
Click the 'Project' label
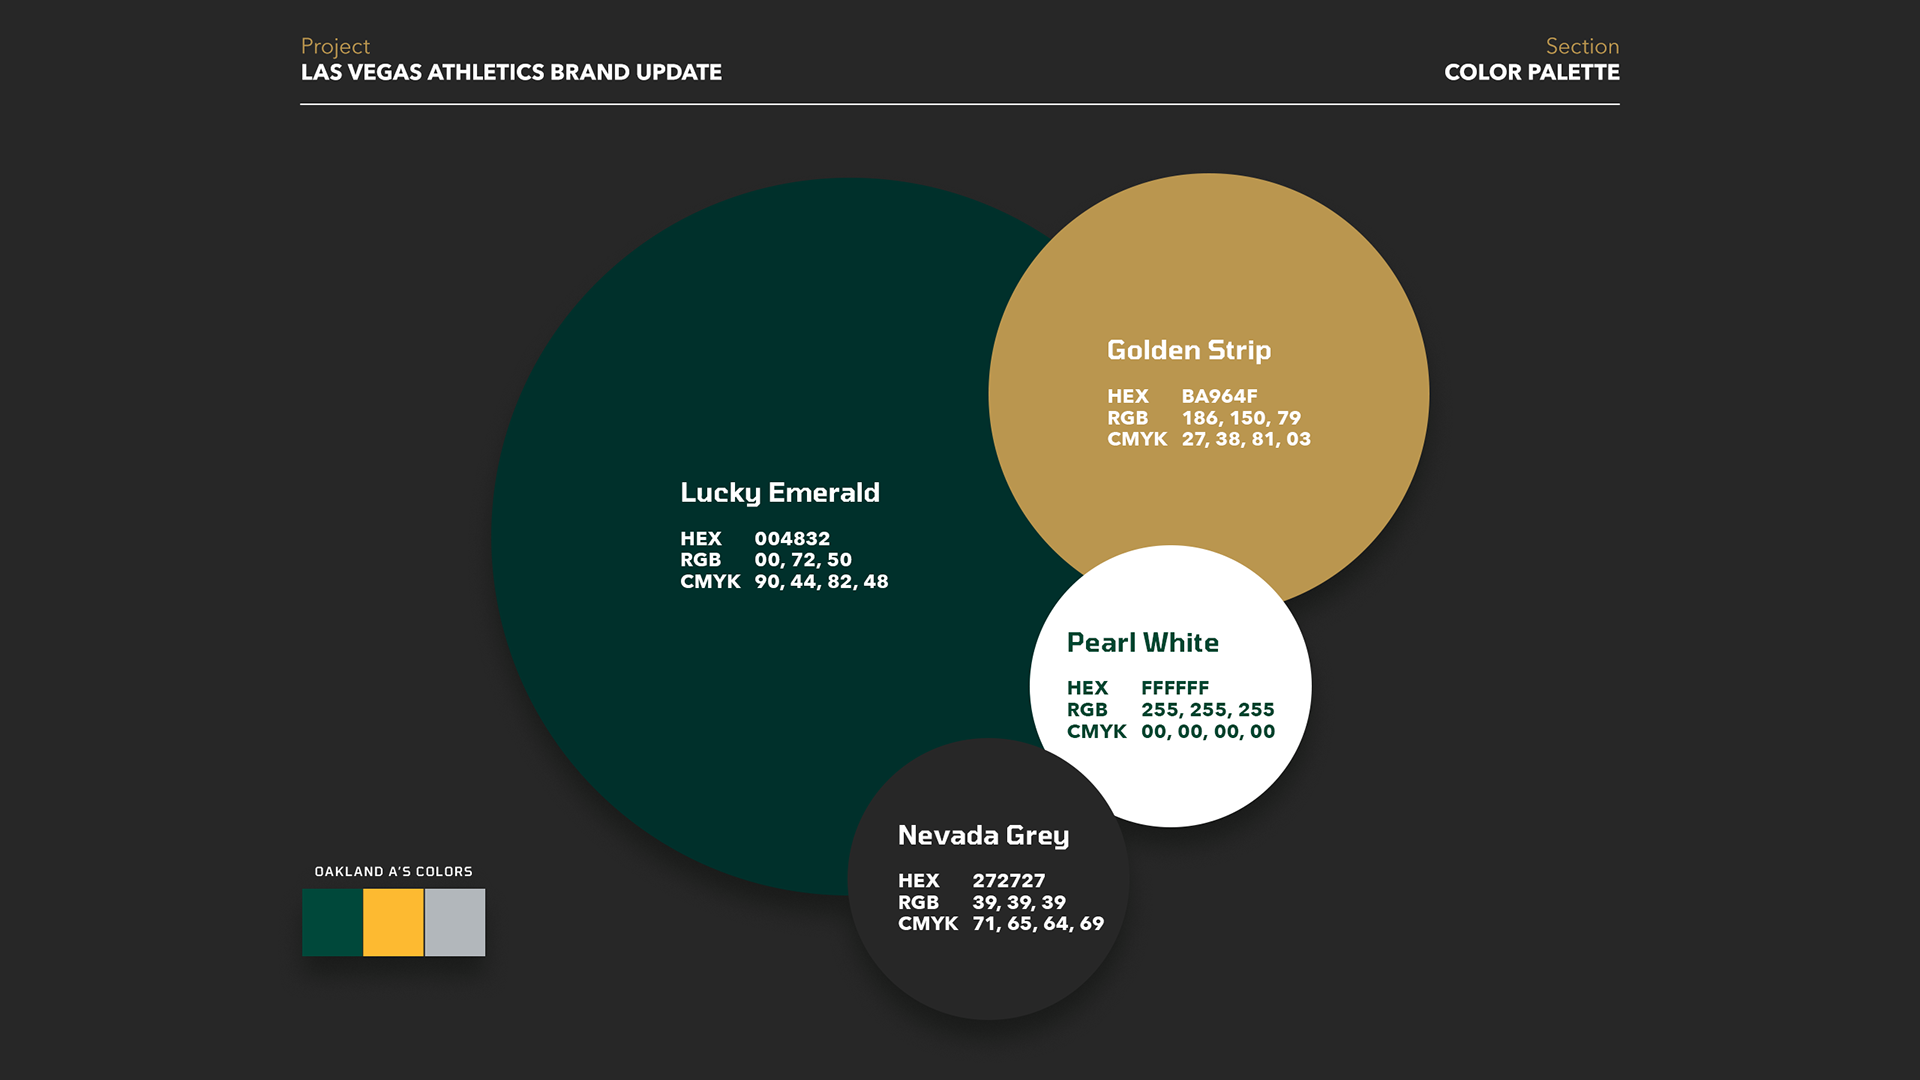[x=335, y=47]
